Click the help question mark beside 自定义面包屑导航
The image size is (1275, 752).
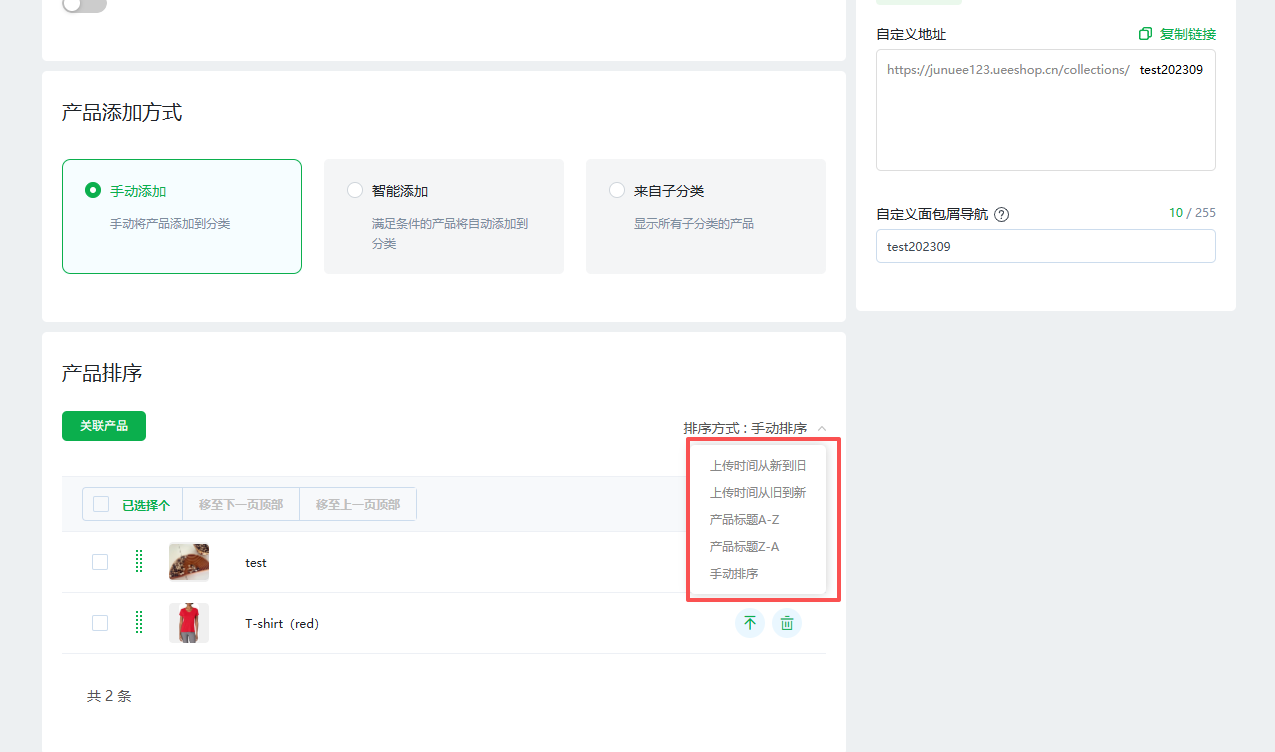[1001, 214]
